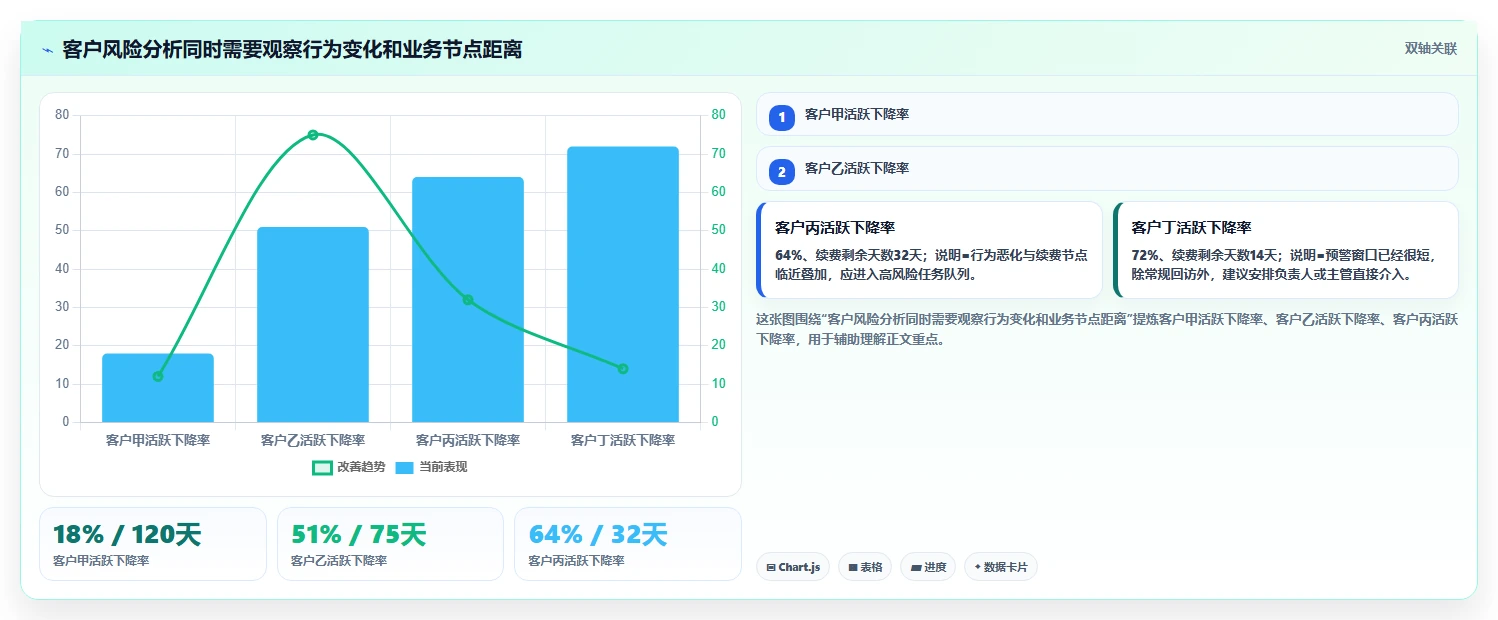1498x620 pixels.
Task: Toggle the 改善趋势 legend swatch
Action: (322, 467)
